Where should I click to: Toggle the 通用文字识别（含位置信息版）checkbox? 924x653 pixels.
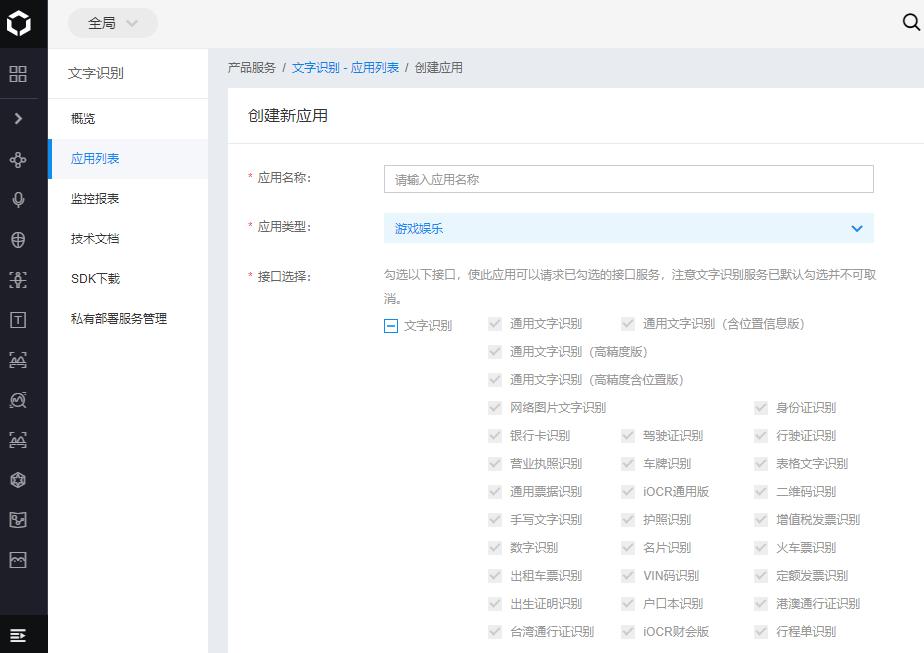click(x=628, y=324)
